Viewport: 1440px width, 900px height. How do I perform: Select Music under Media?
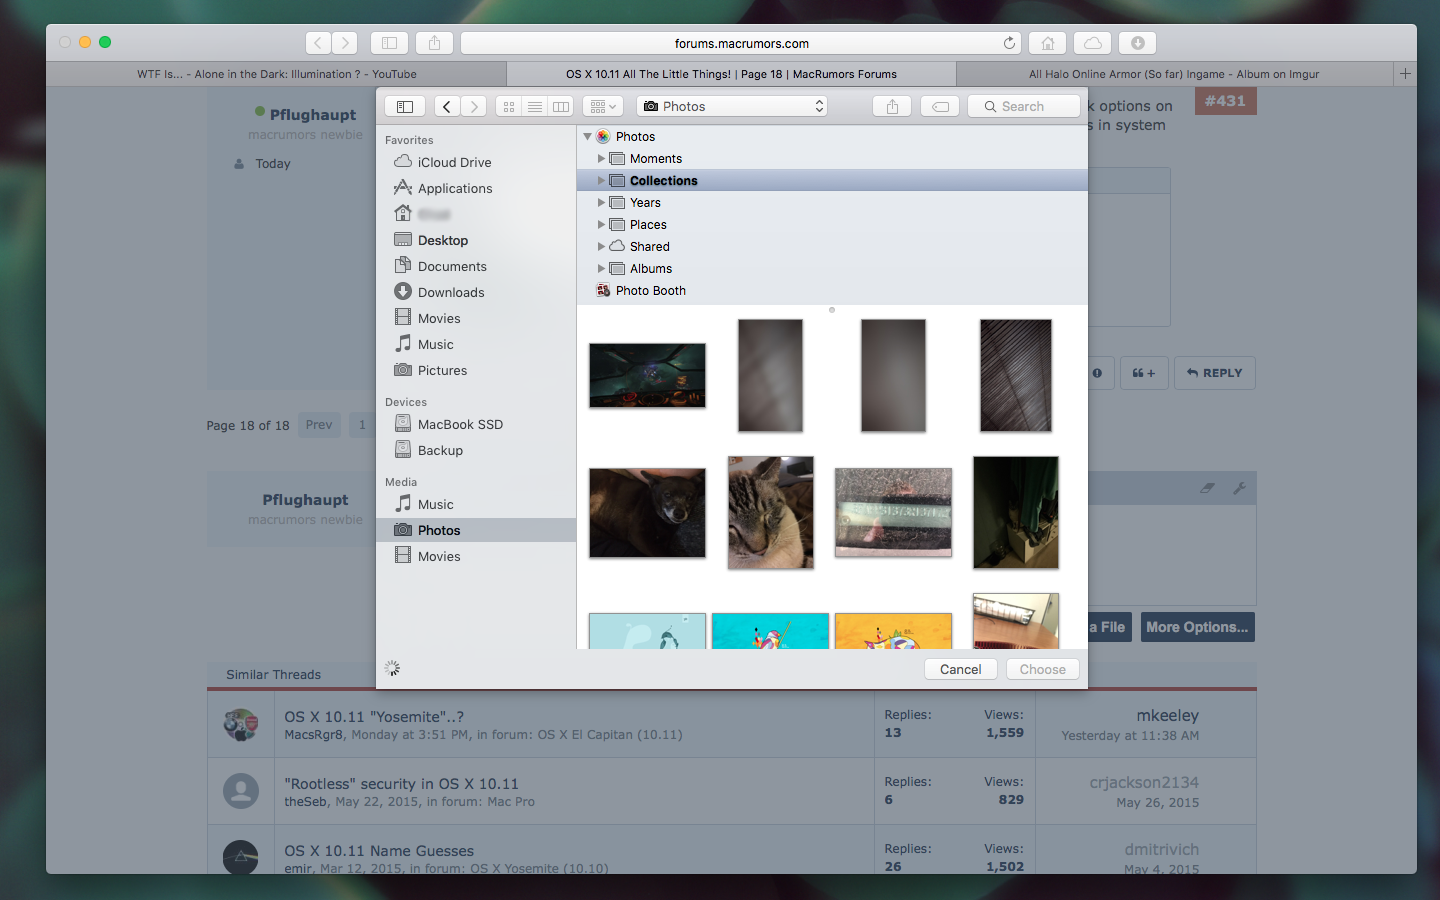476,504
